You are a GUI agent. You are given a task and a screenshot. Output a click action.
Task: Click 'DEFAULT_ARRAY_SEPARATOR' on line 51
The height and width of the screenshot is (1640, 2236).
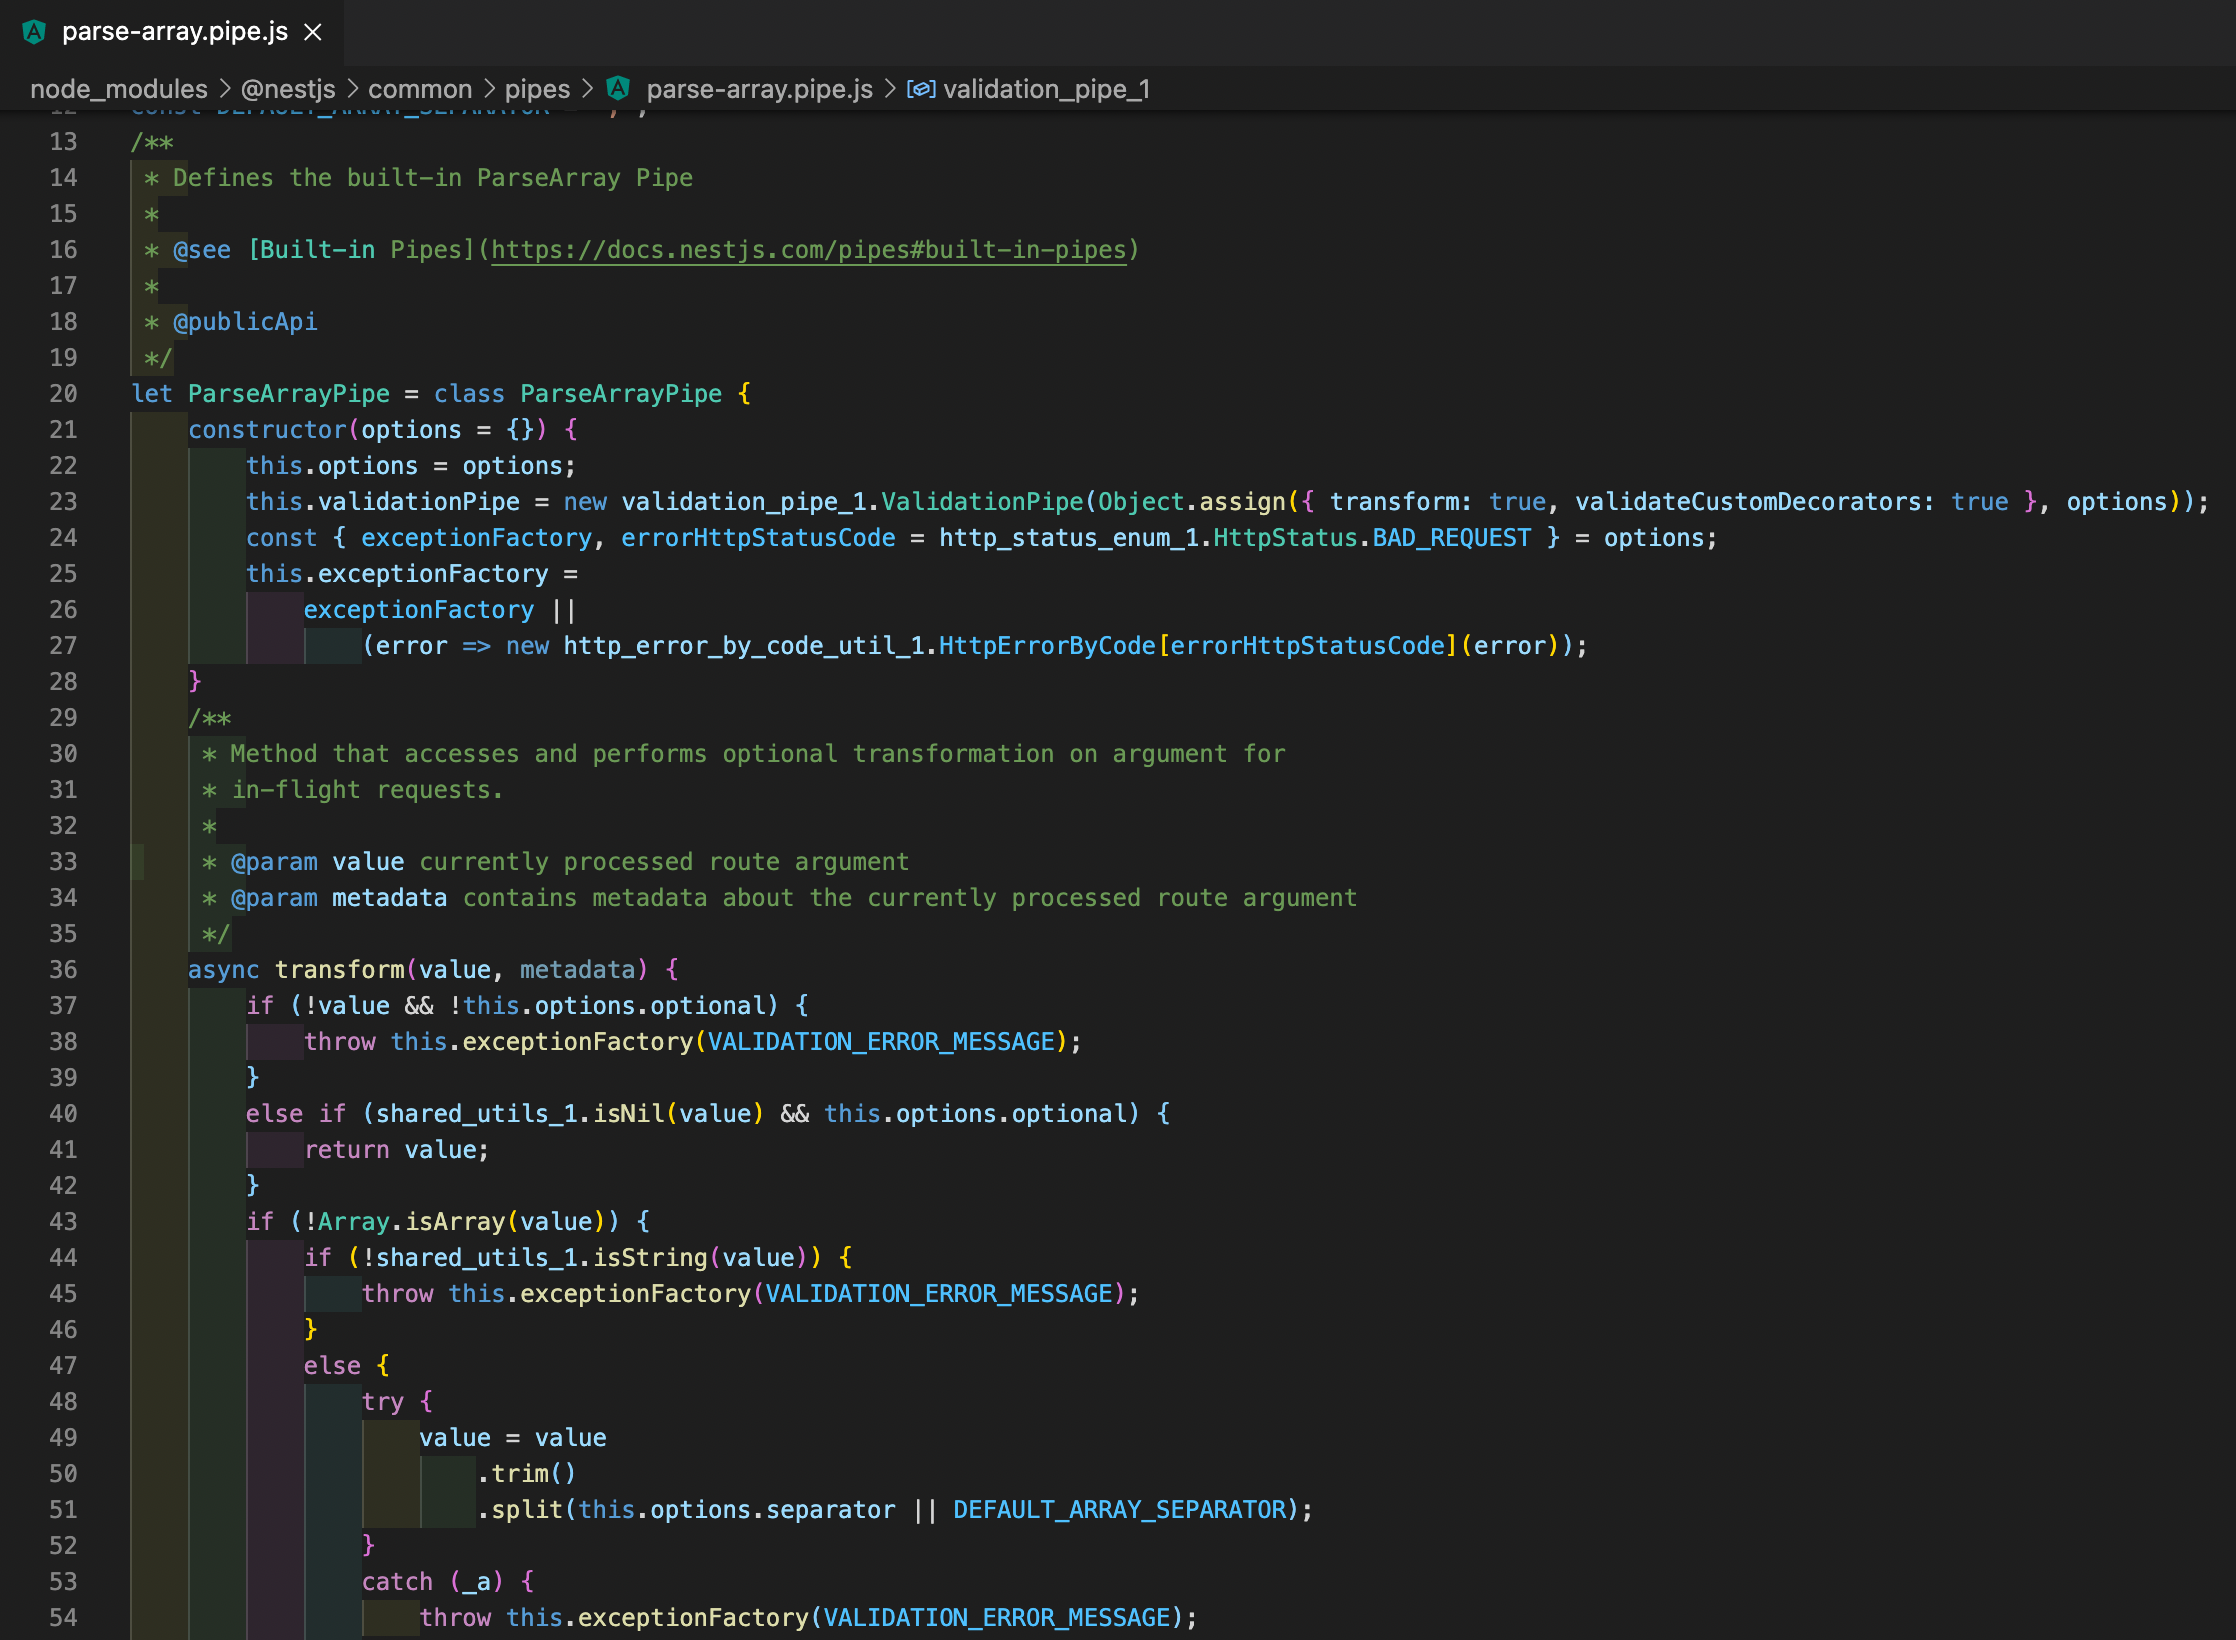[x=1119, y=1510]
